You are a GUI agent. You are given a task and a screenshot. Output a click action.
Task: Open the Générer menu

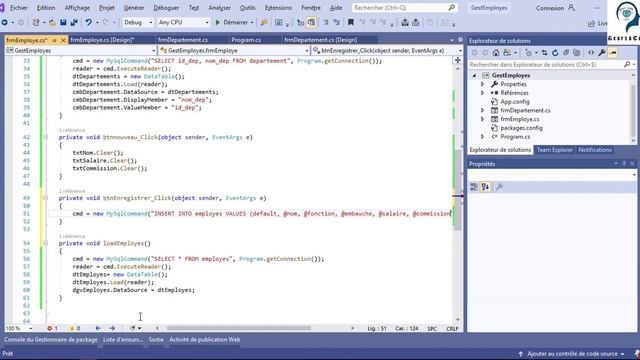click(x=133, y=8)
